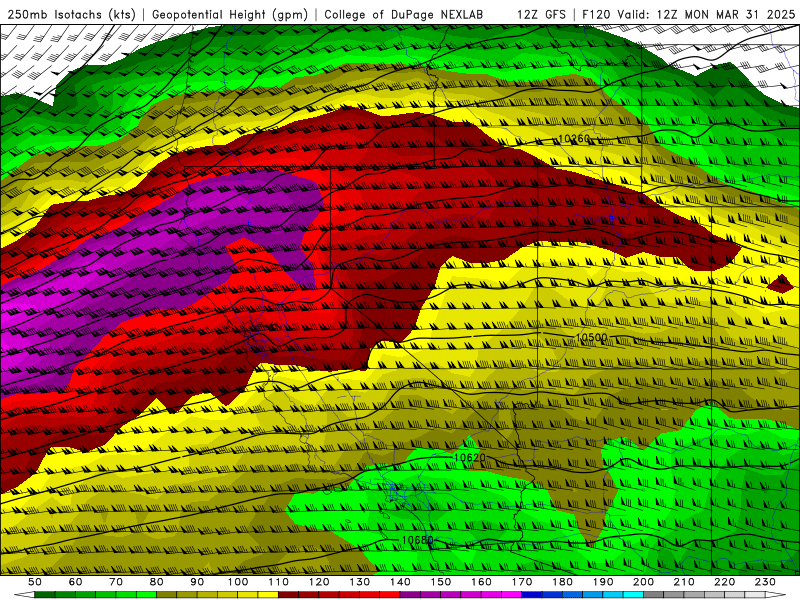Image resolution: width=800 pixels, height=600 pixels.
Task: Click the 170 value on the color scale
Action: [x=522, y=582]
